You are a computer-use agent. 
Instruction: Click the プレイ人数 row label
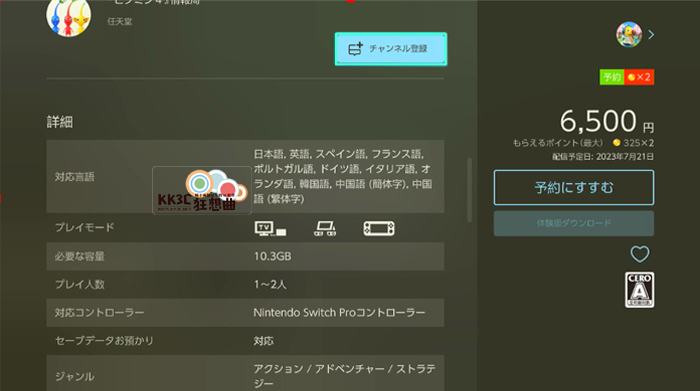point(79,284)
